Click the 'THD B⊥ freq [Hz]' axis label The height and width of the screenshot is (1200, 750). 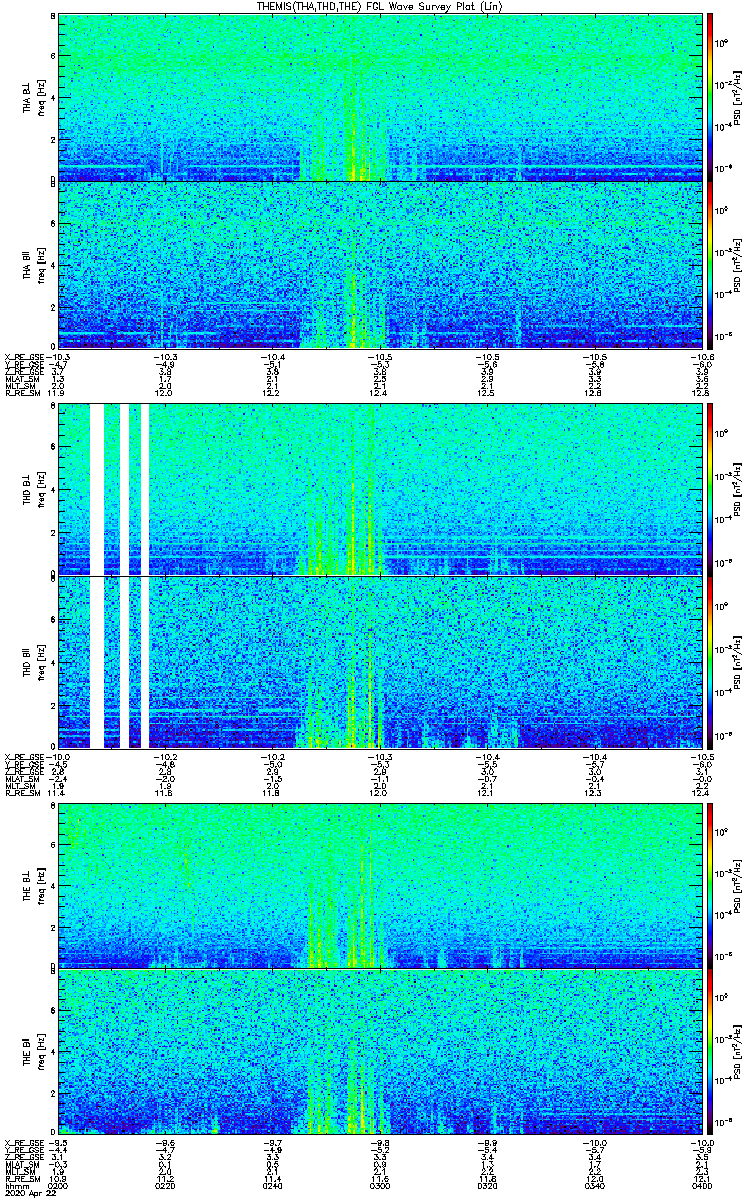pos(33,489)
